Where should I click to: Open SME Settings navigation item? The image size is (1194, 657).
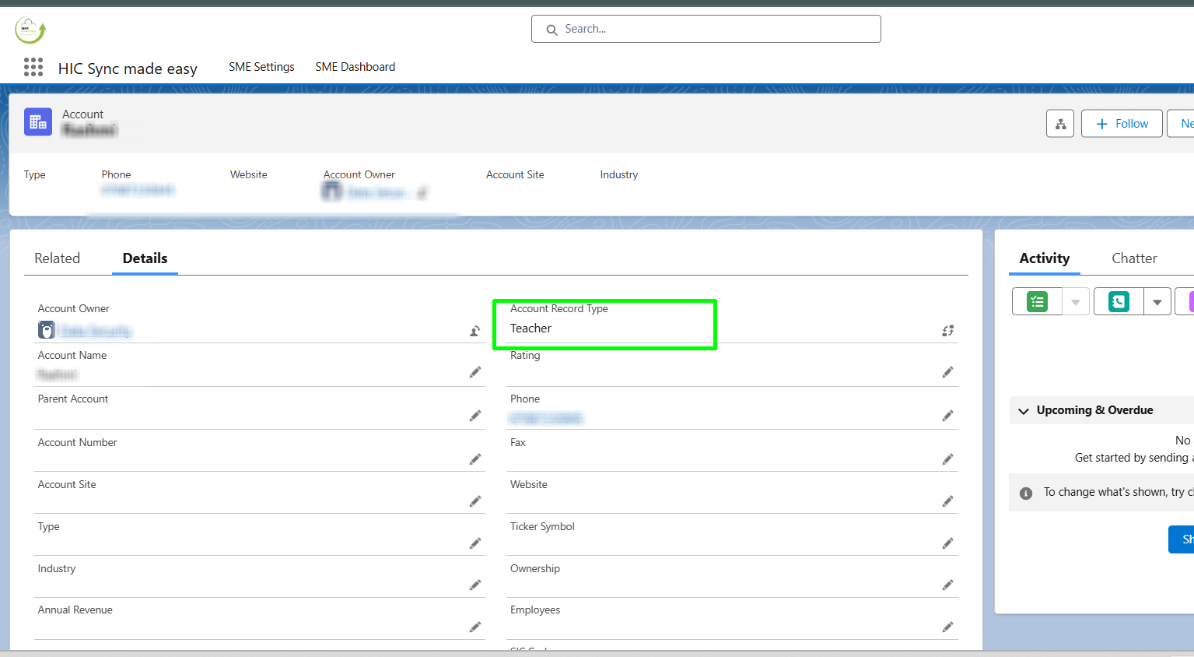tap(261, 67)
